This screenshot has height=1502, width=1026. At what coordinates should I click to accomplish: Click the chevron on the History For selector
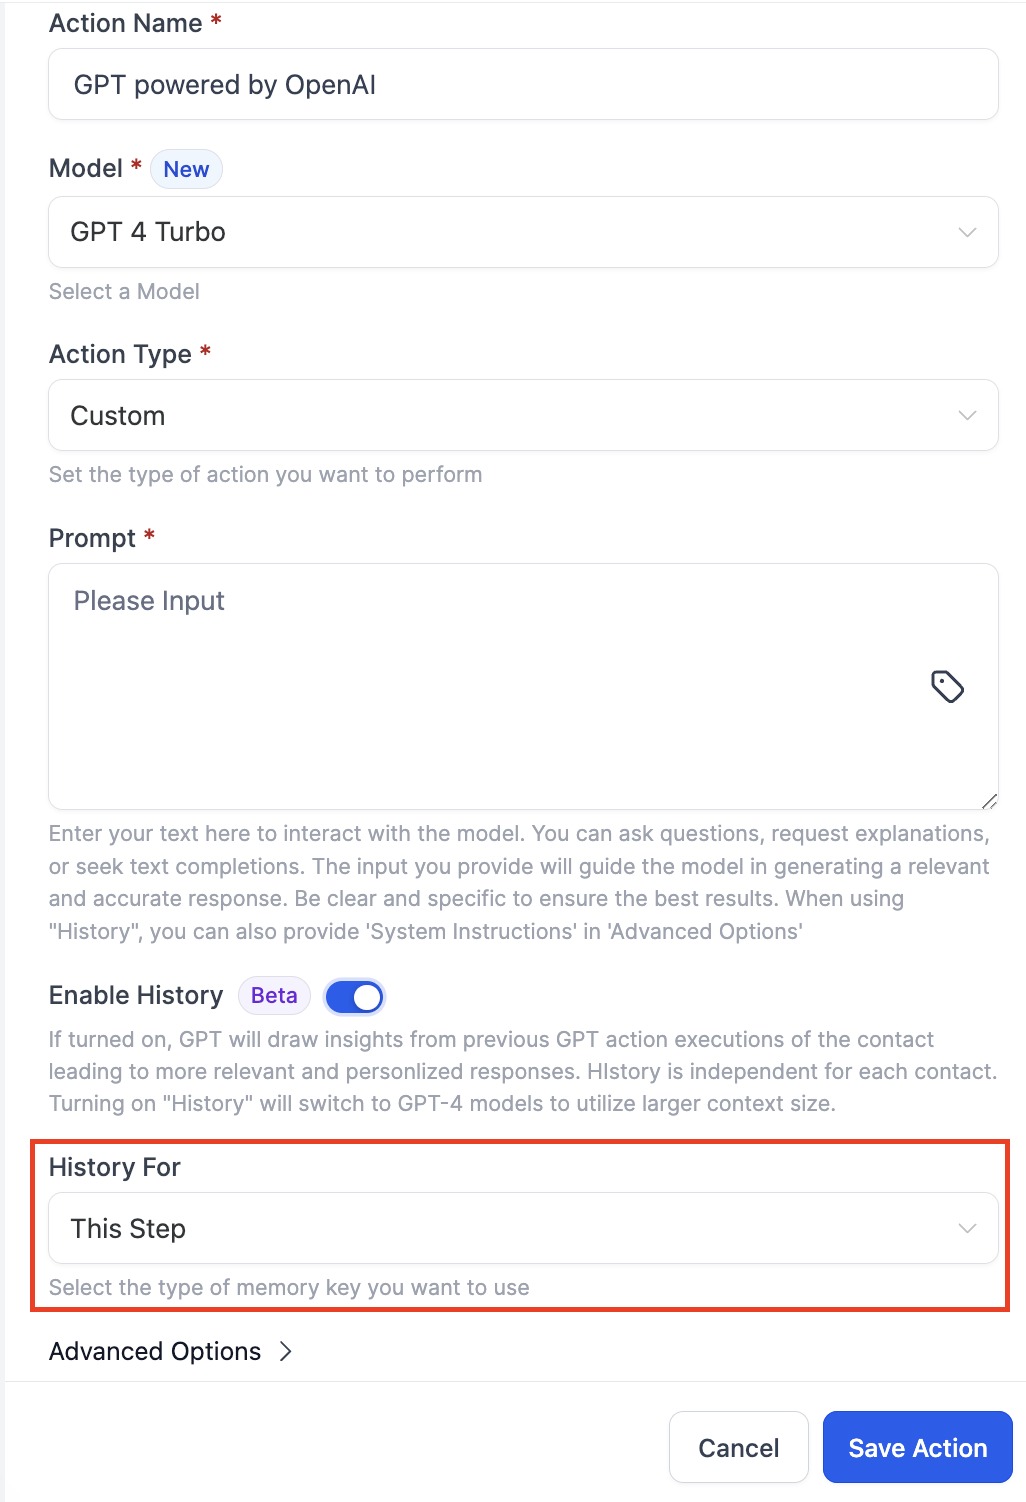click(966, 1228)
